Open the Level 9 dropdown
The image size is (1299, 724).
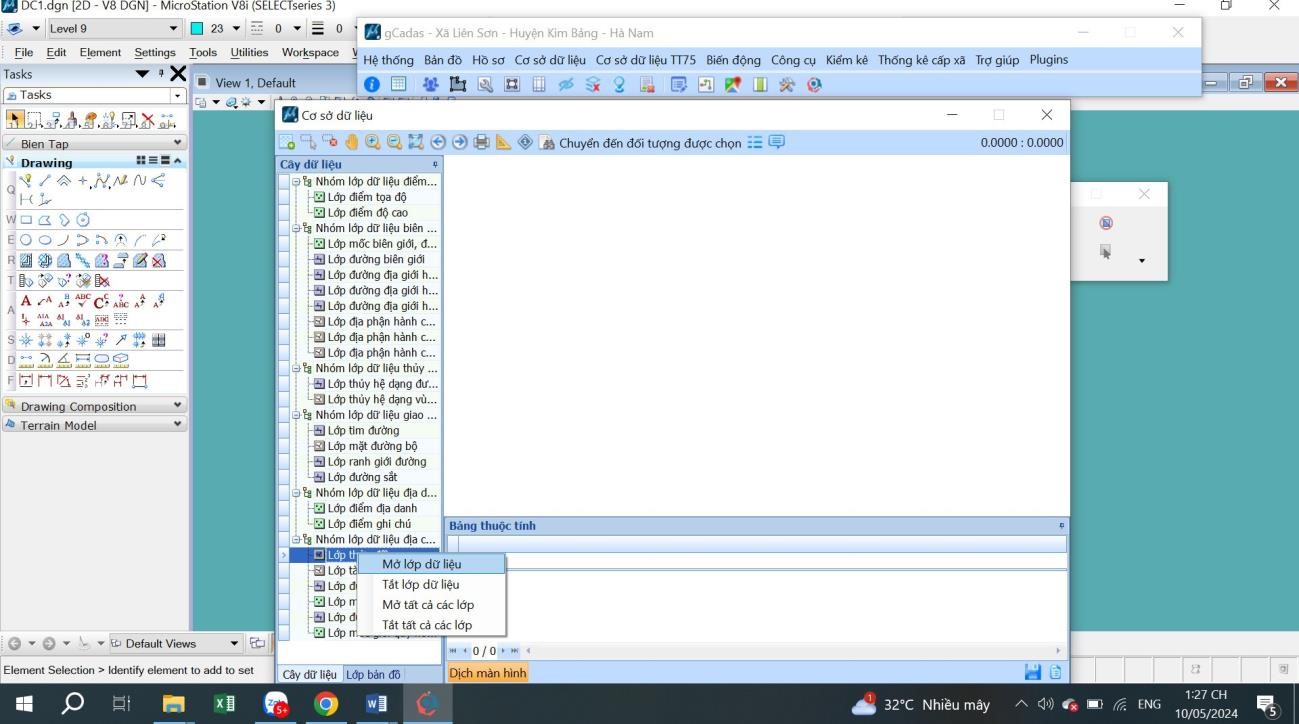[x=173, y=29]
